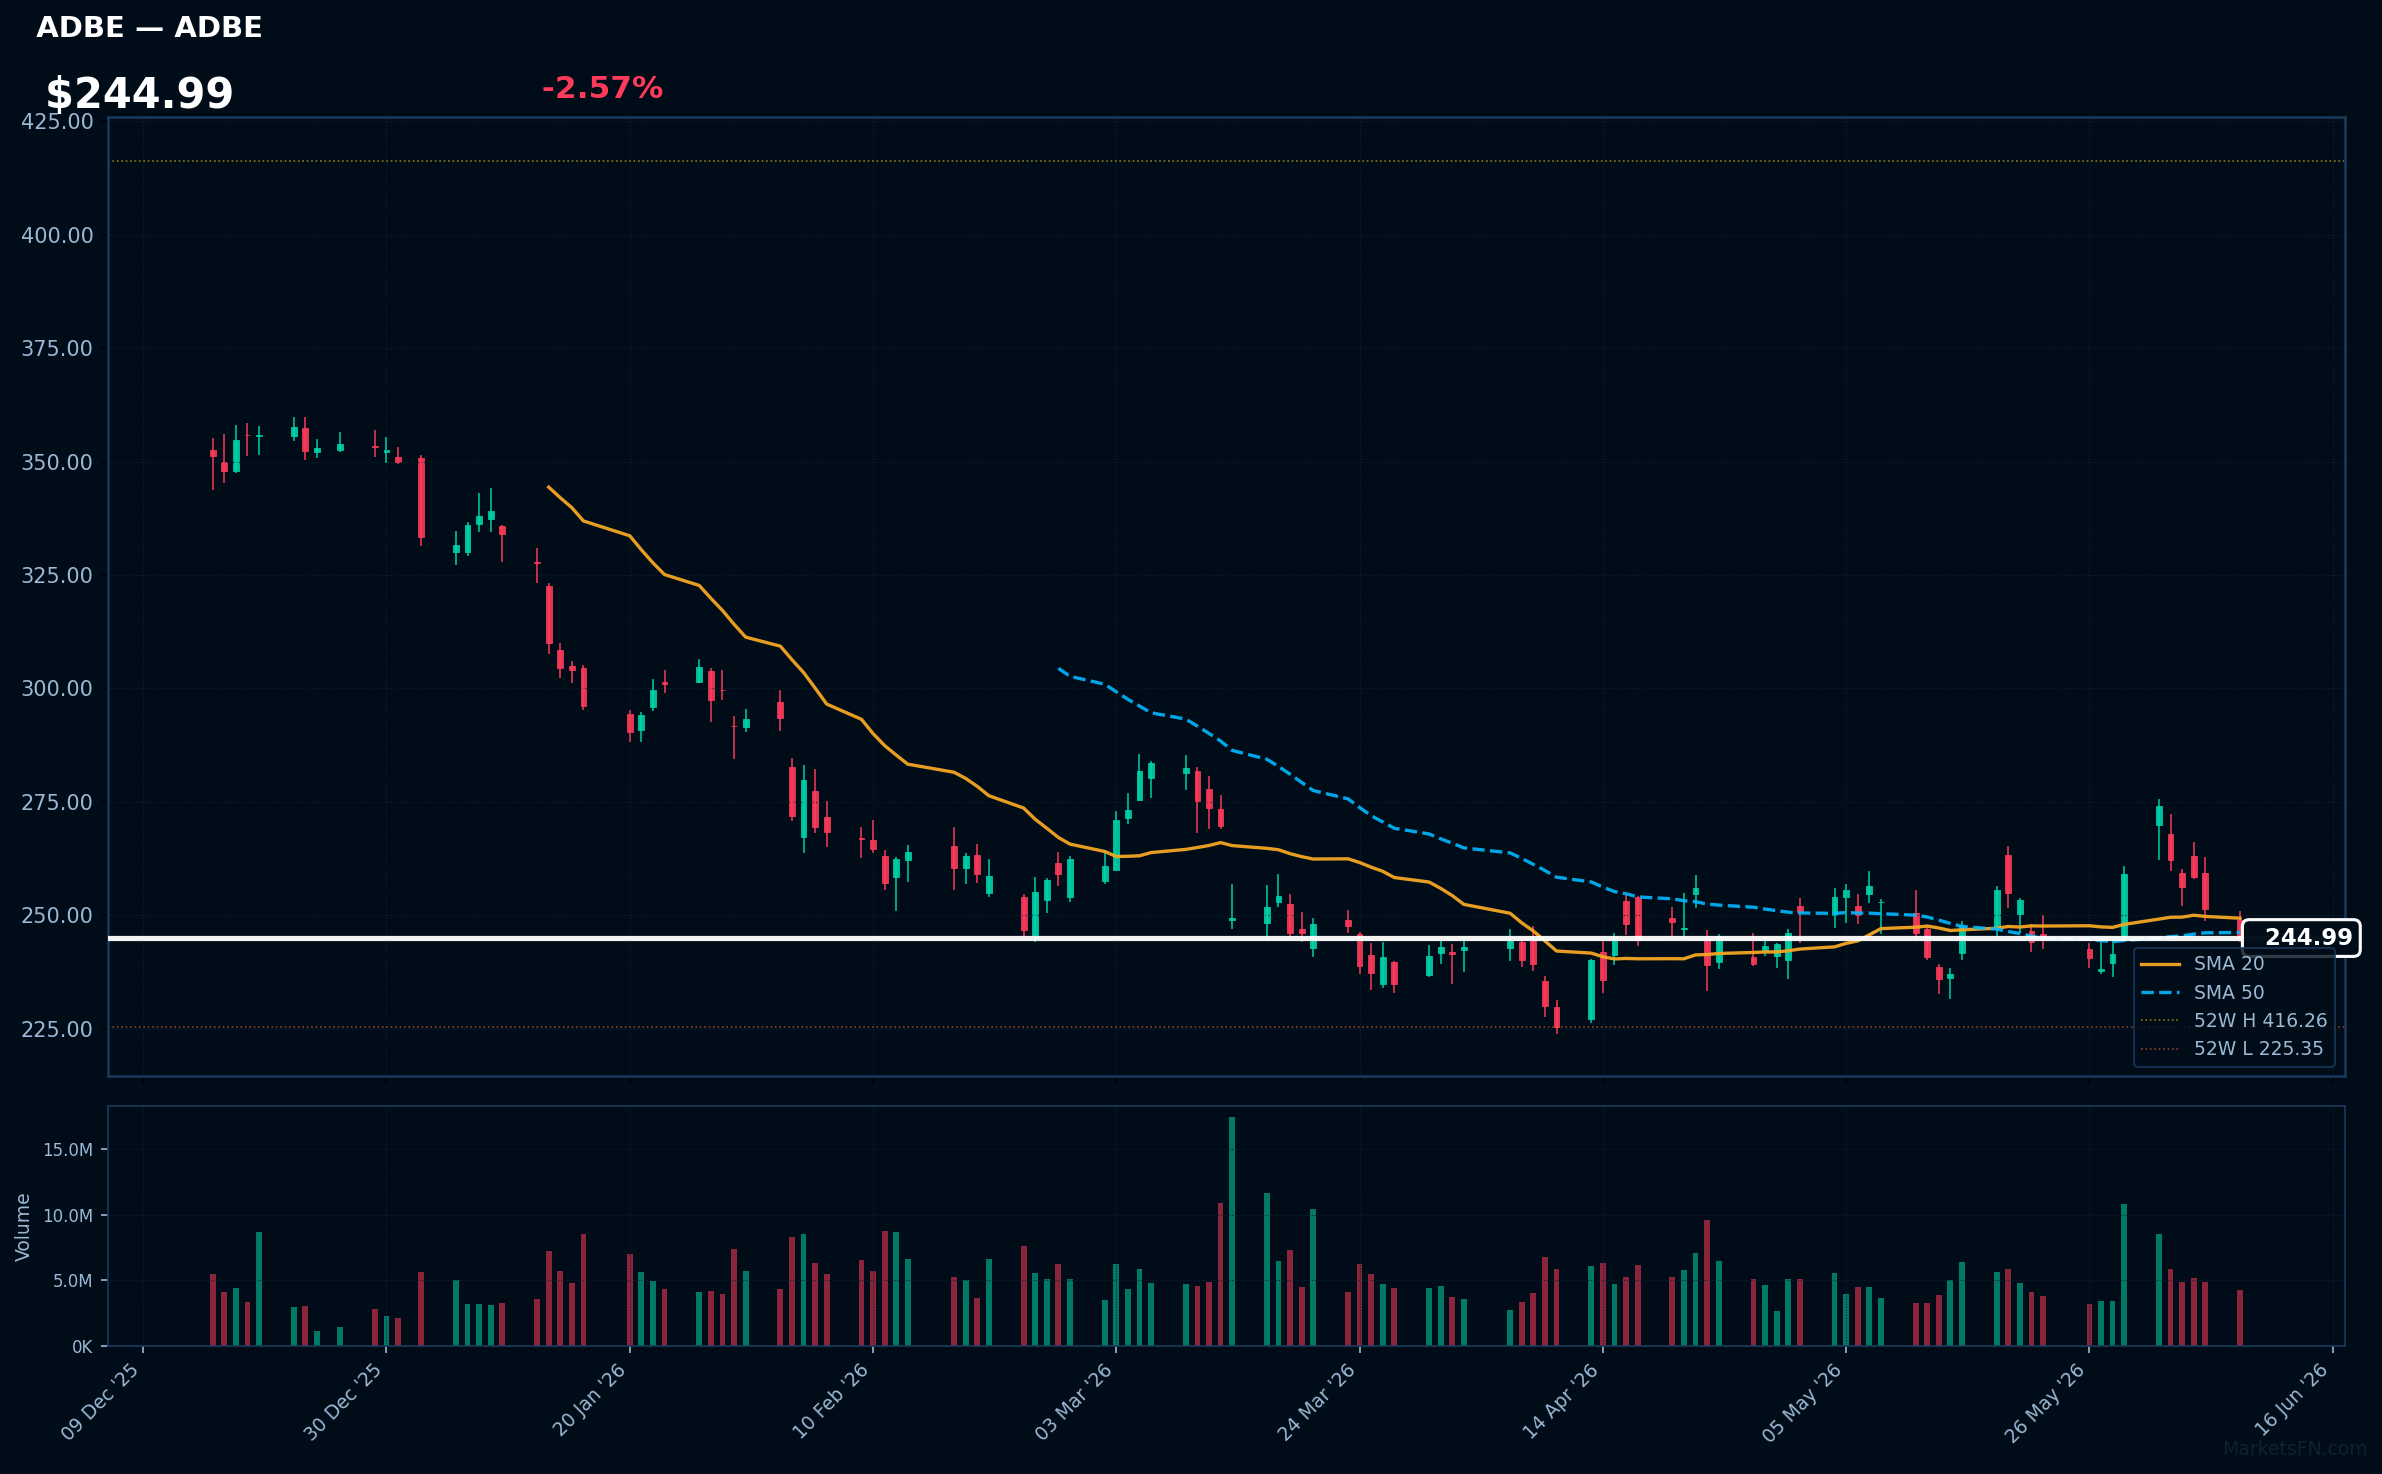
Task: Click the 0K volume axis label
Action: (x=82, y=1347)
